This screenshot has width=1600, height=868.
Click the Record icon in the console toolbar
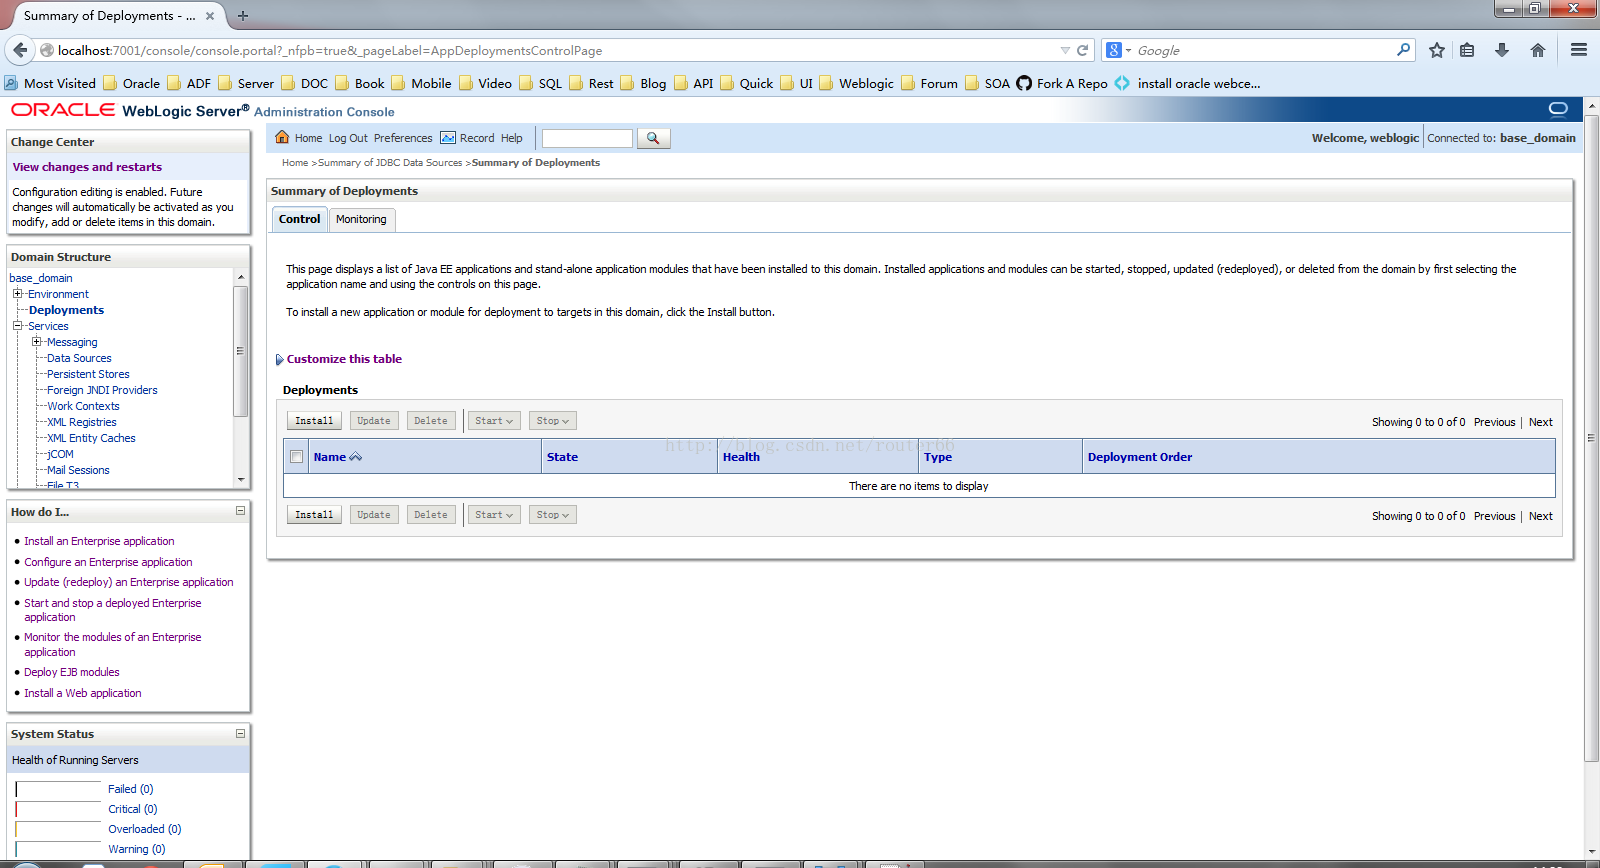click(448, 138)
